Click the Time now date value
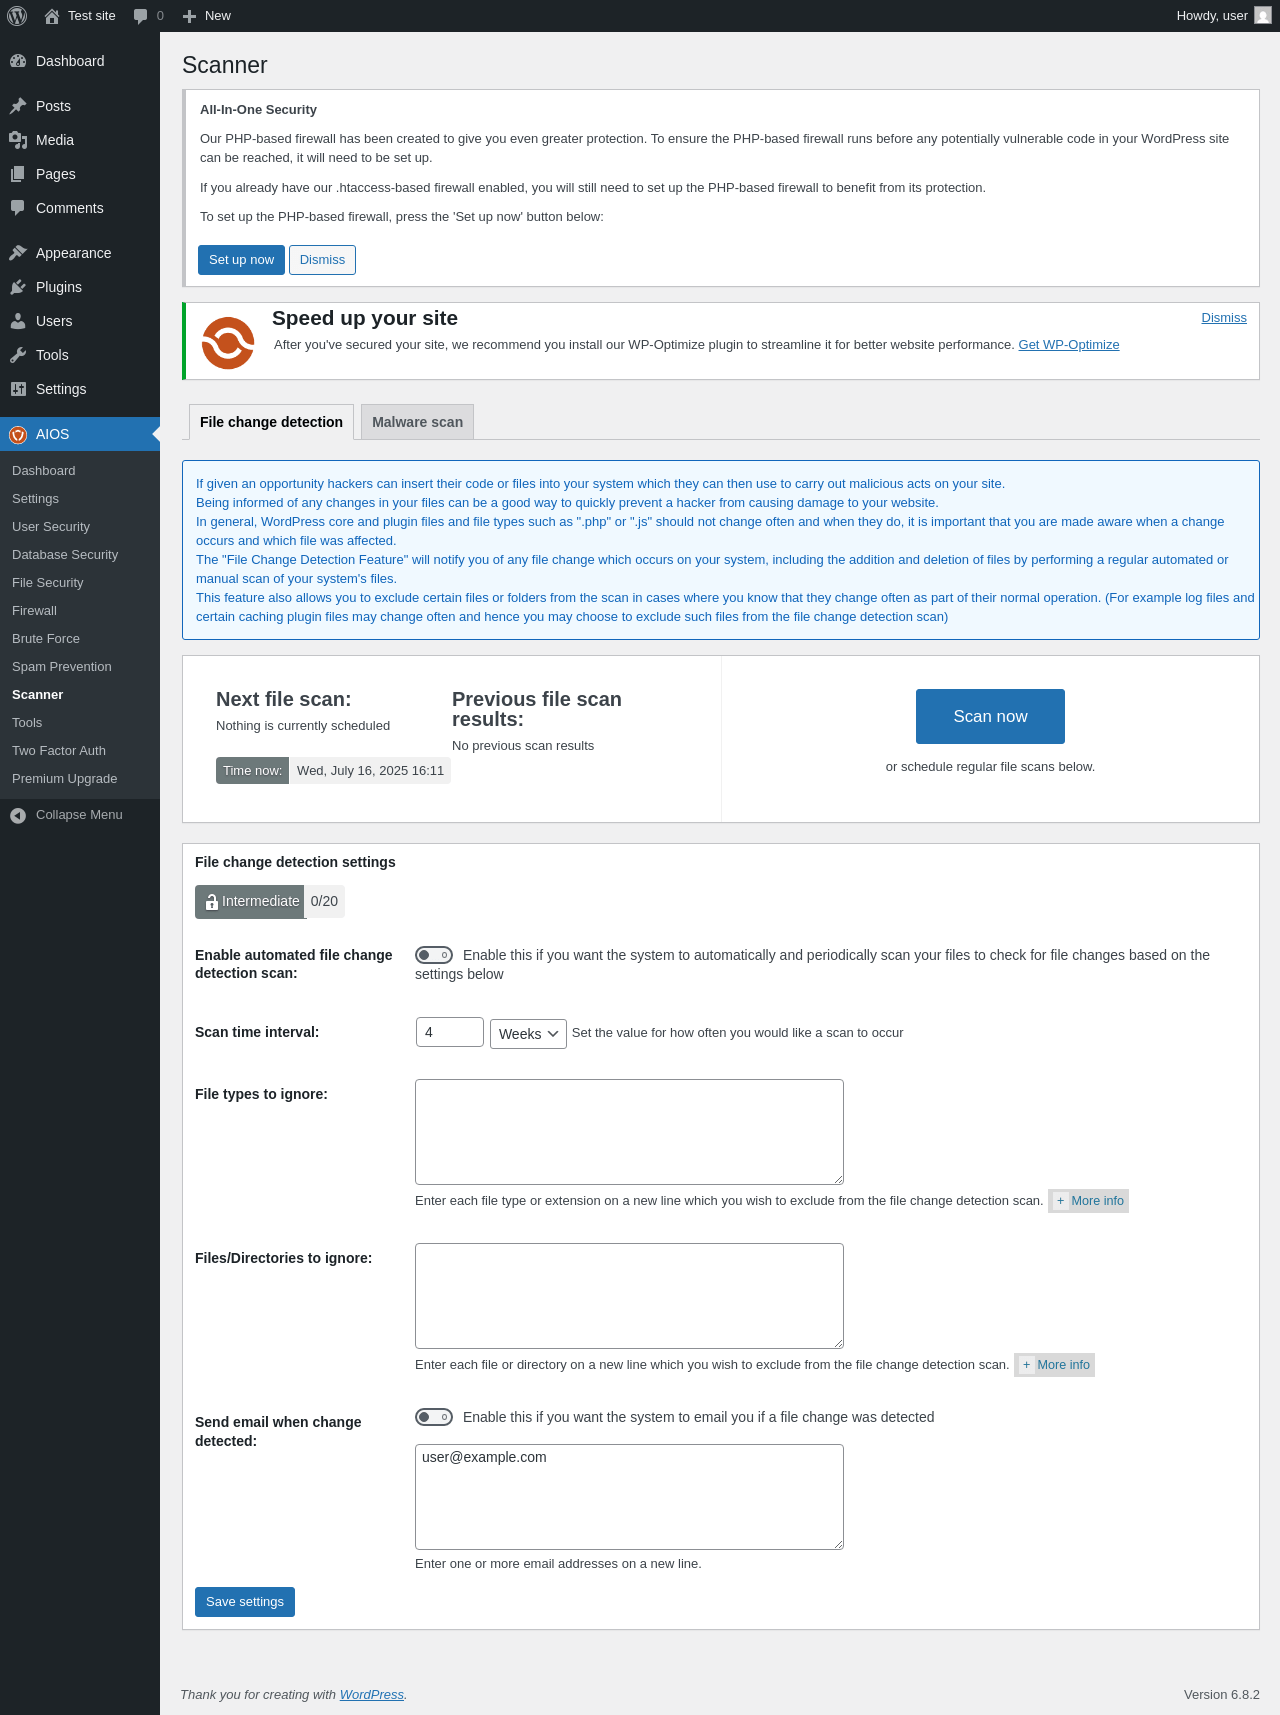 (x=370, y=771)
